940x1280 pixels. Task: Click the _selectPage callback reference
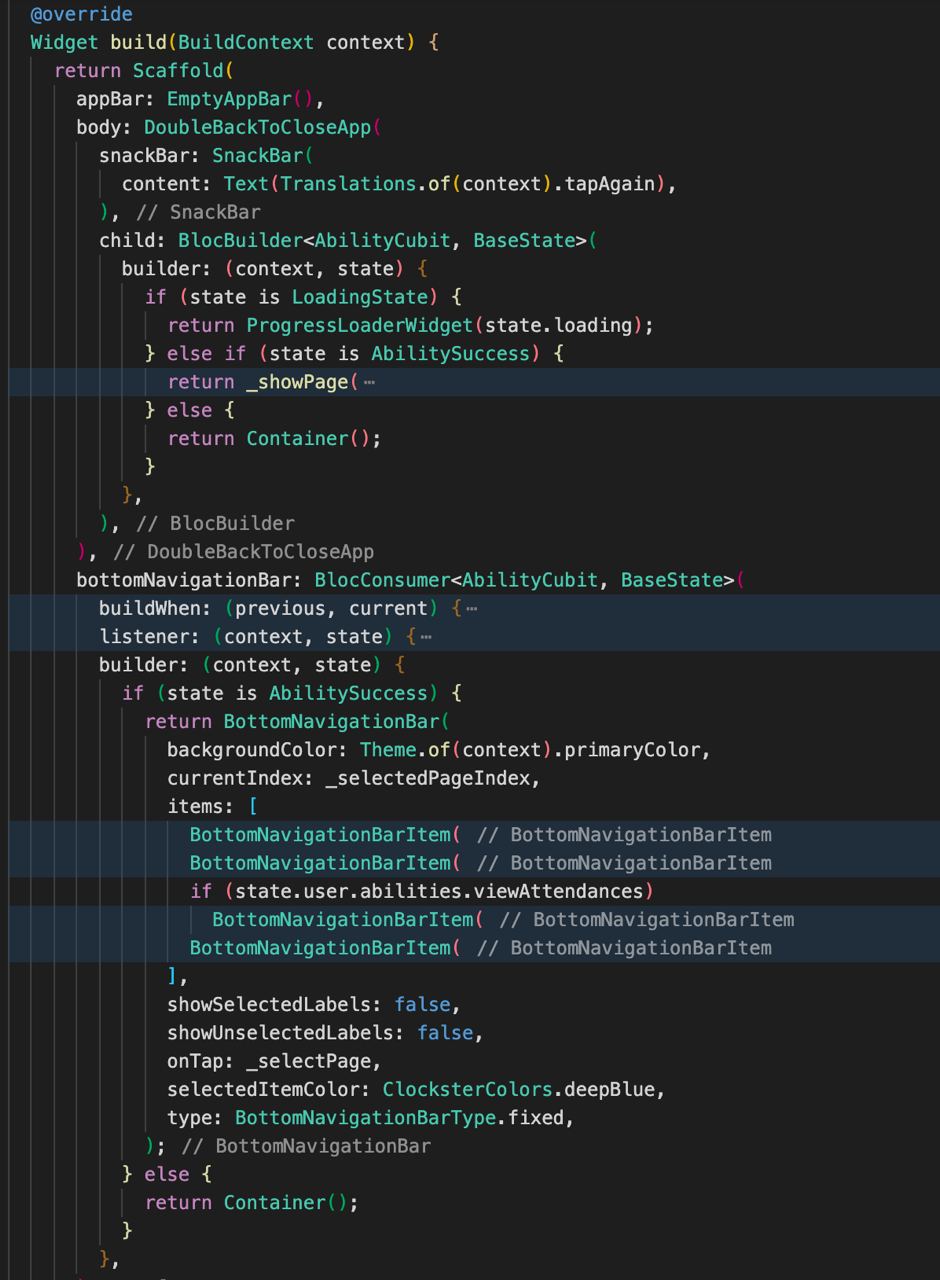point(308,1060)
